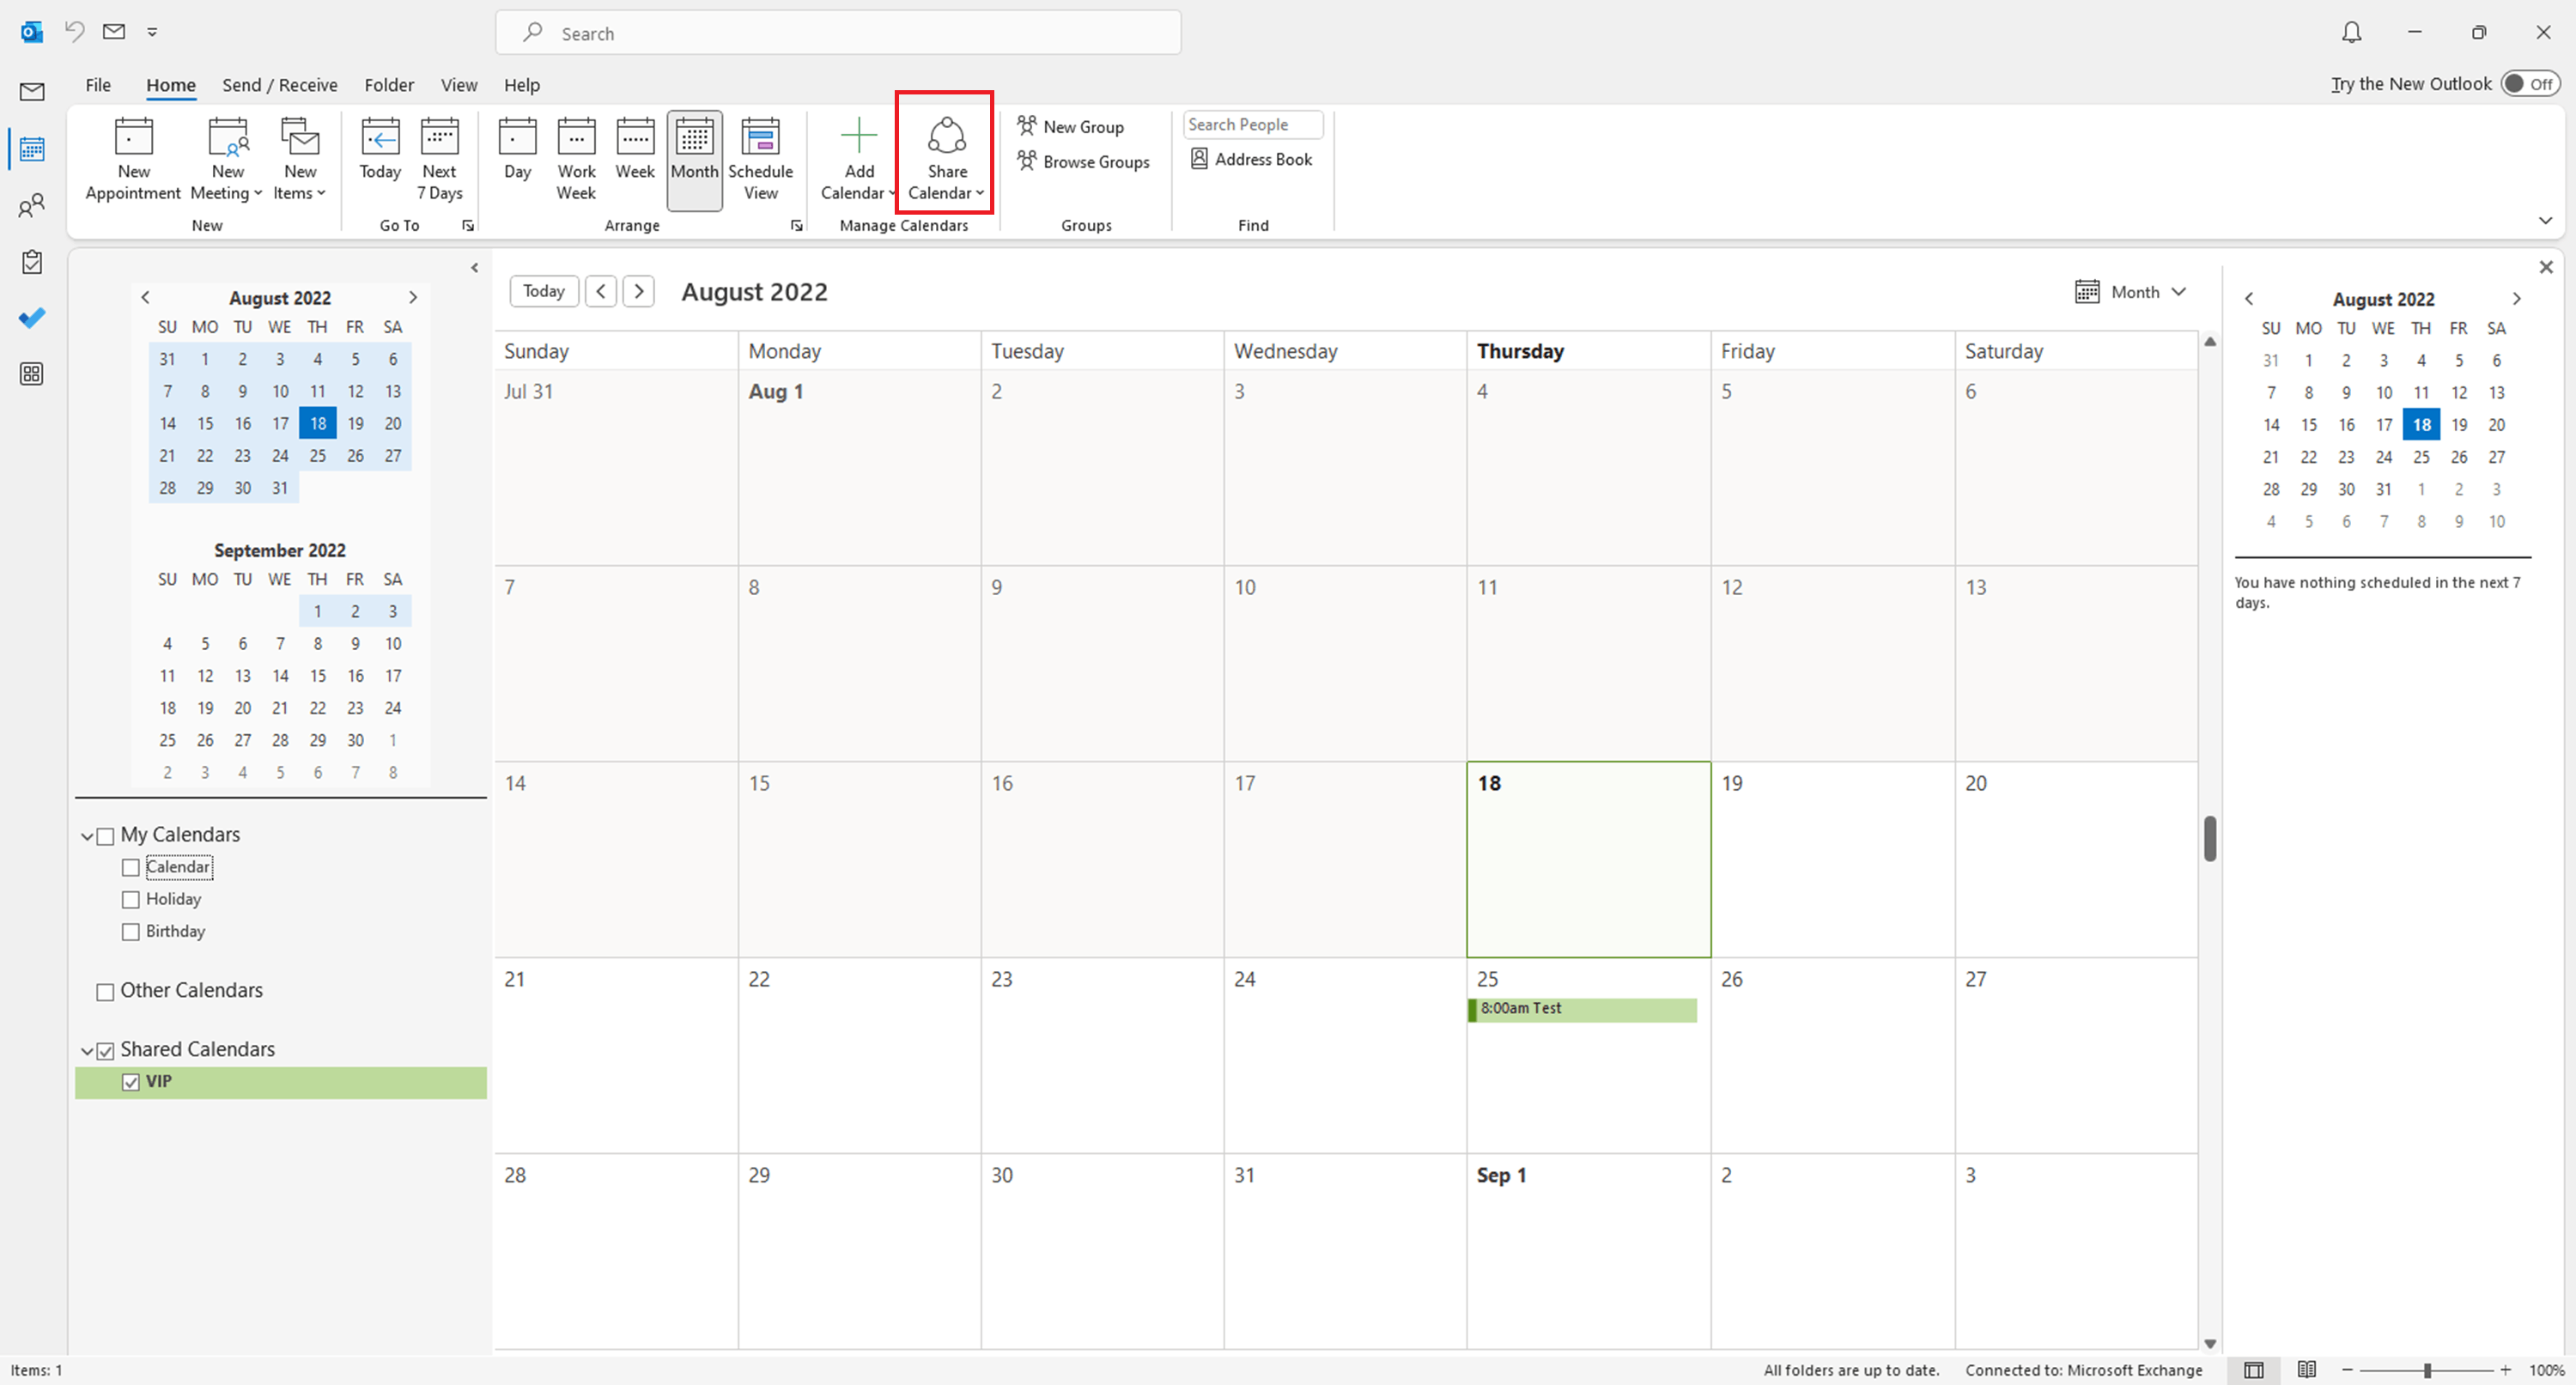Screen dimensions: 2576x1385
Task: Click the Home ribbon tab
Action: [x=171, y=83]
